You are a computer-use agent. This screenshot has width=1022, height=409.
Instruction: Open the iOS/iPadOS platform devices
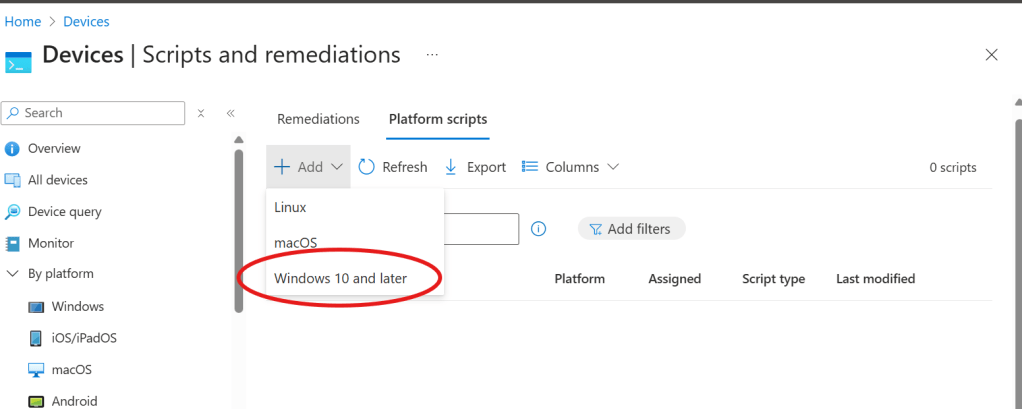84,338
